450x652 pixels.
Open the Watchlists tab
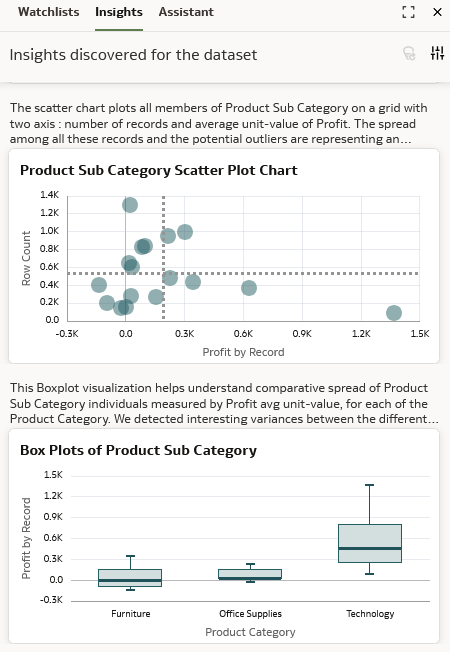(49, 12)
